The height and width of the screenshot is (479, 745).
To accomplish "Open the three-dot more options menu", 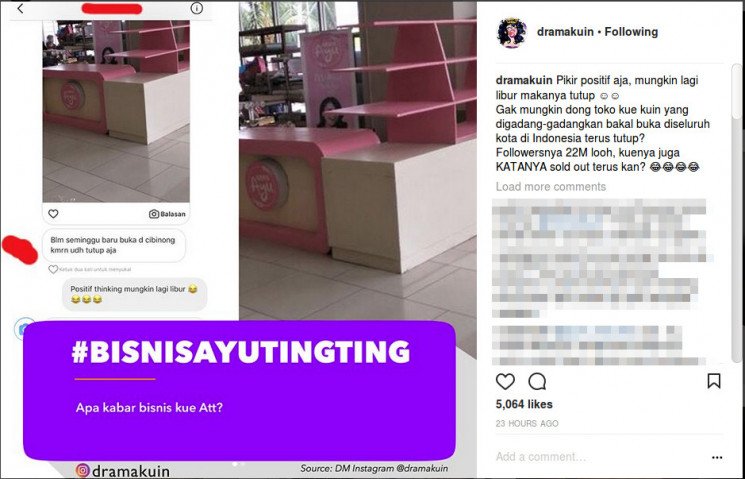I will 717,458.
